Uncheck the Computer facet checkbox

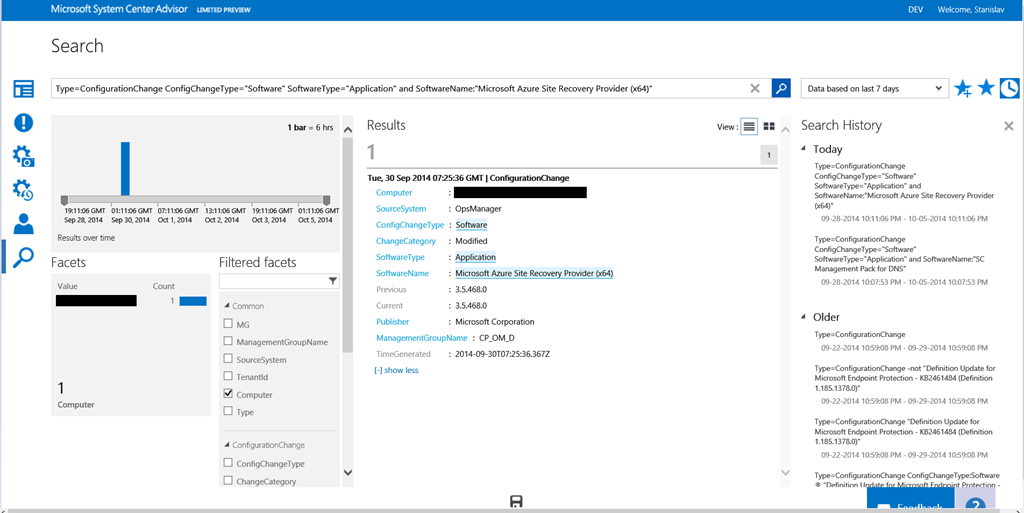tap(228, 395)
